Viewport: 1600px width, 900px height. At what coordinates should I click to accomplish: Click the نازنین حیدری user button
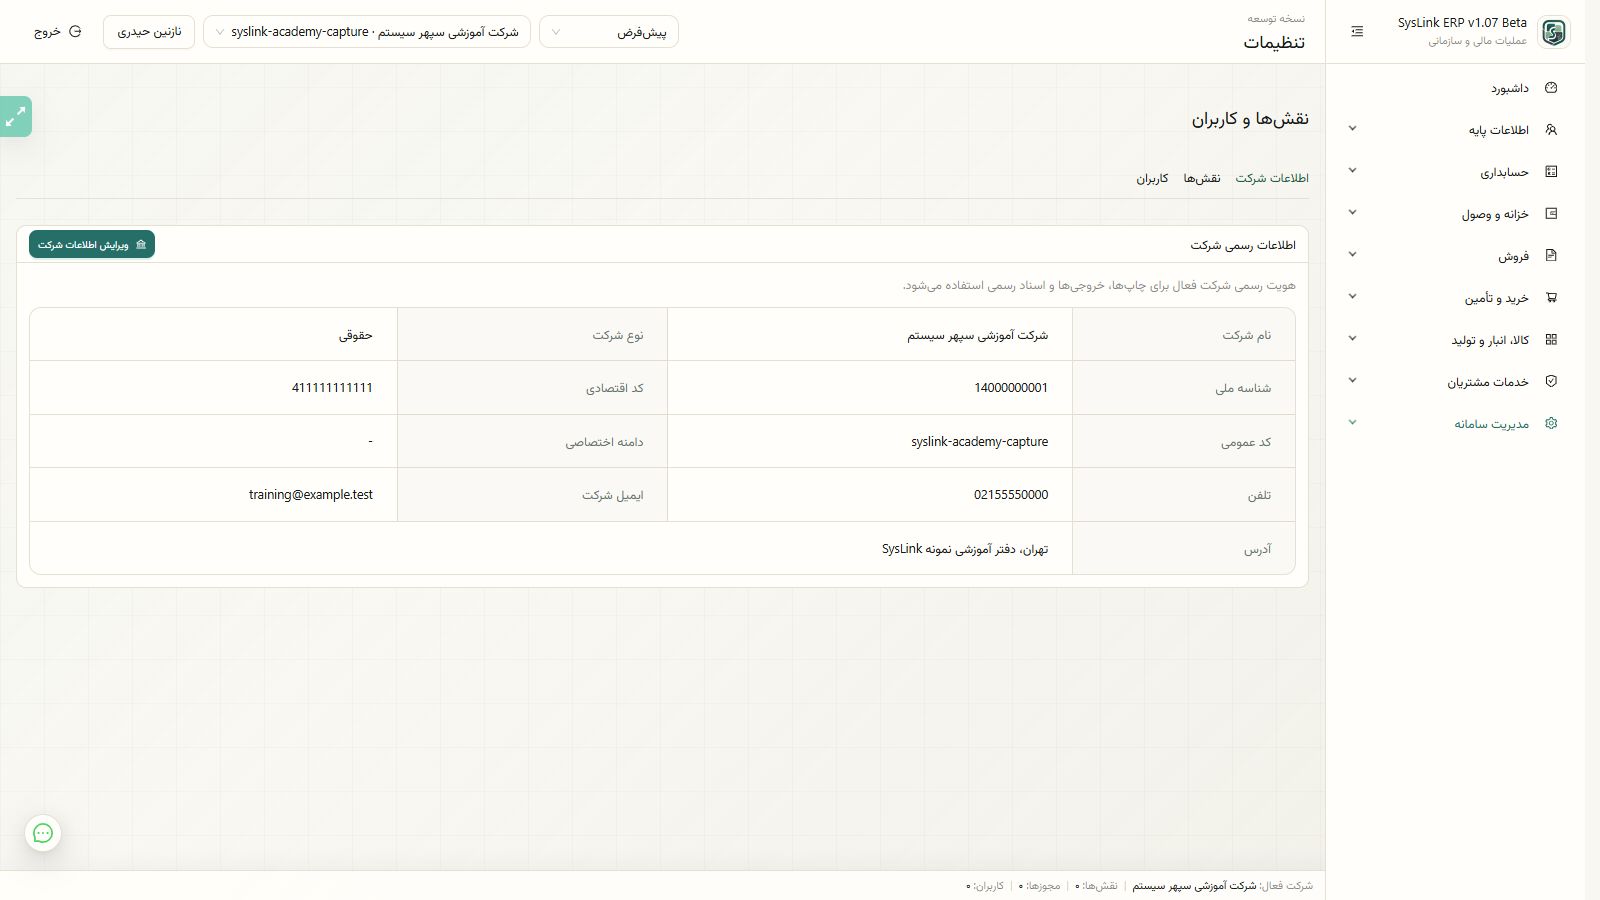[149, 32]
